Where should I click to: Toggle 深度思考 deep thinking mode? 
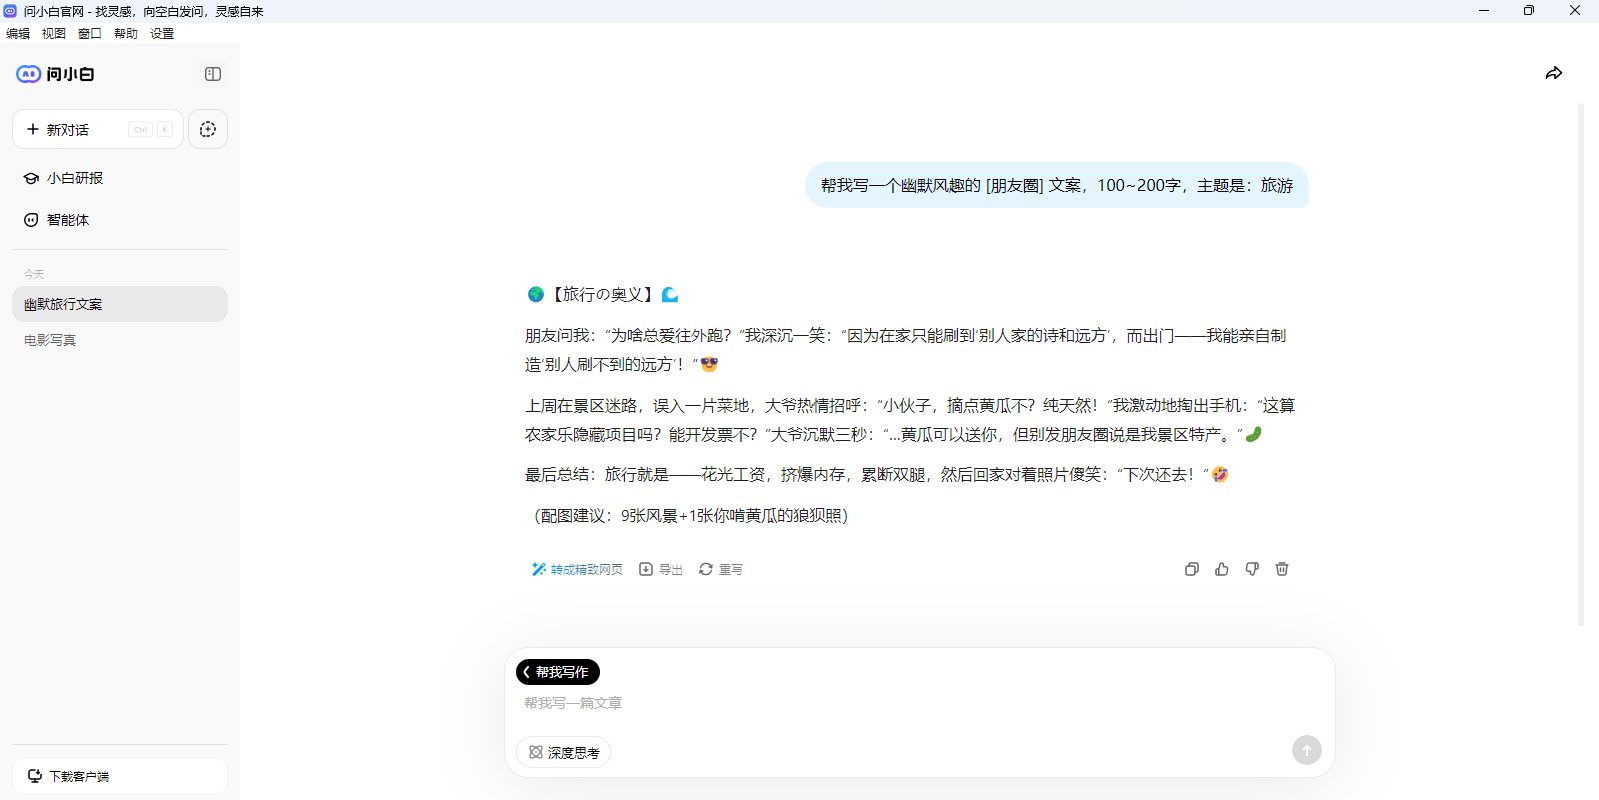coord(564,752)
